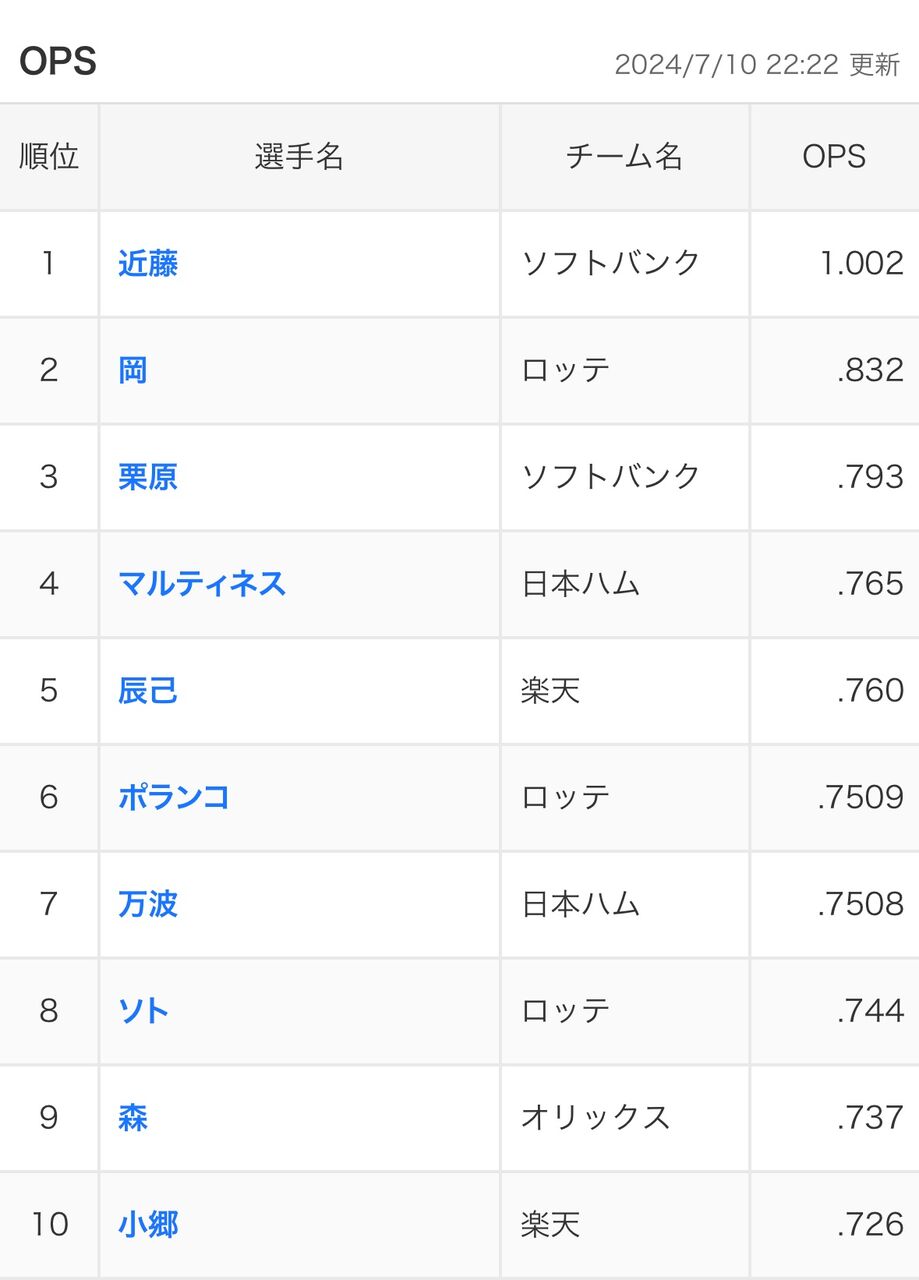
Task: Open player link マルティネス
Action: (x=202, y=584)
